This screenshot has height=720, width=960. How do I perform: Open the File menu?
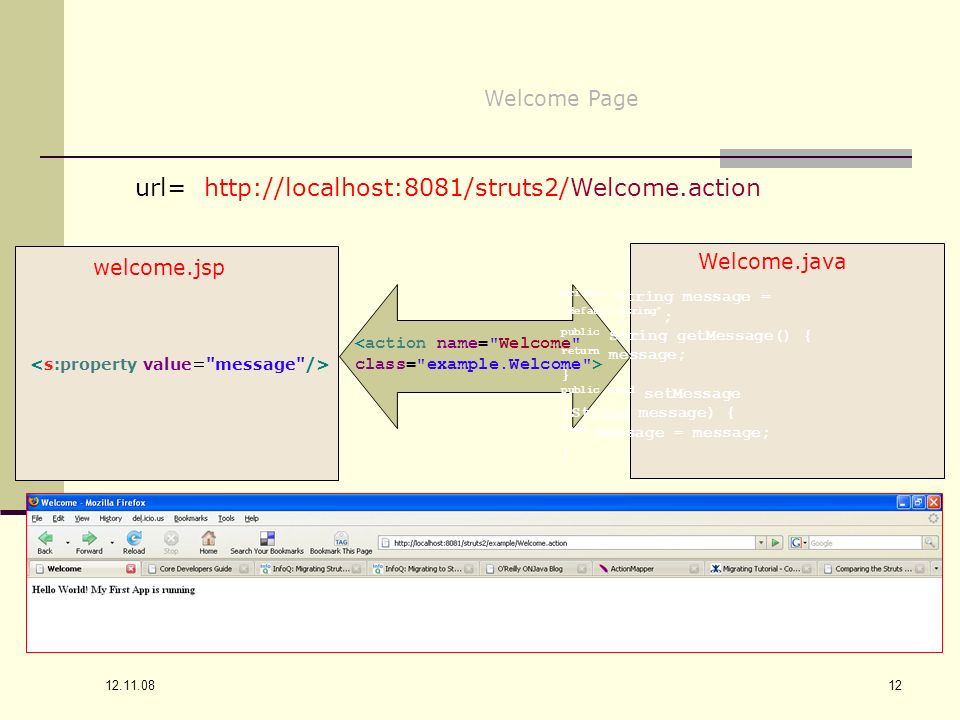(37, 518)
